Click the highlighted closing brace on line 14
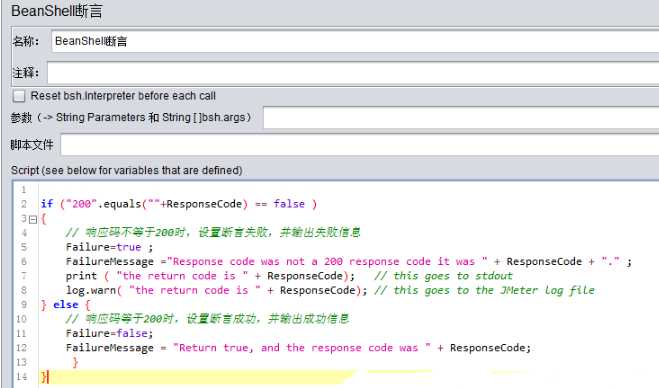 click(44, 377)
